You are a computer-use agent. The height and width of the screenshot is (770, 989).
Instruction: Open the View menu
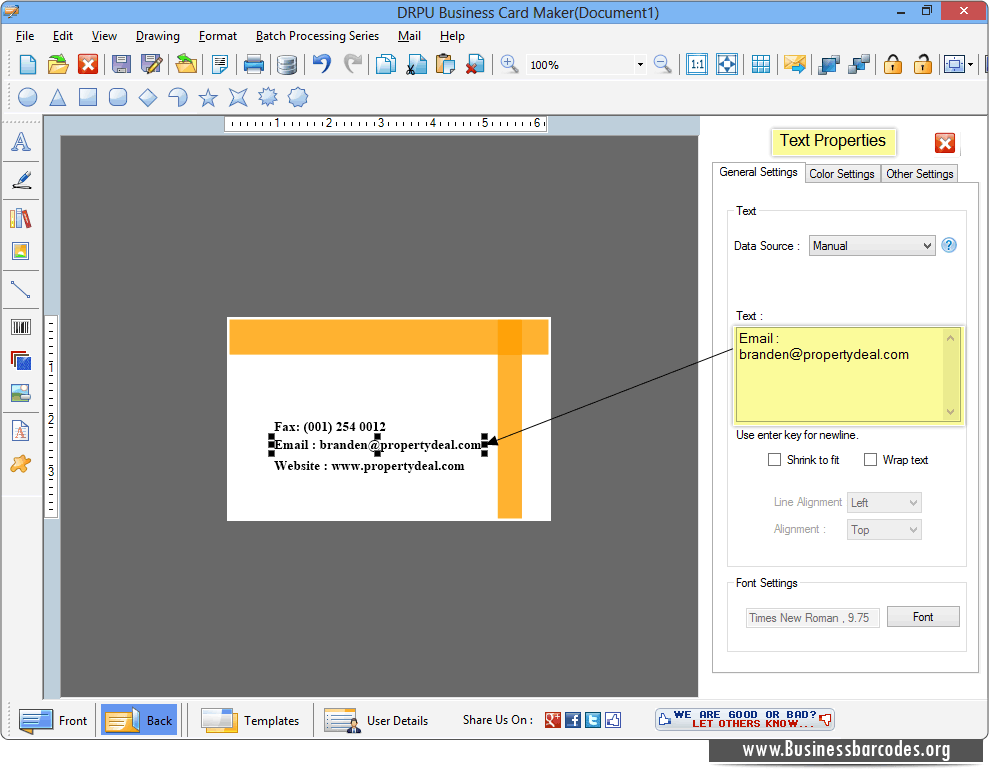(x=104, y=36)
